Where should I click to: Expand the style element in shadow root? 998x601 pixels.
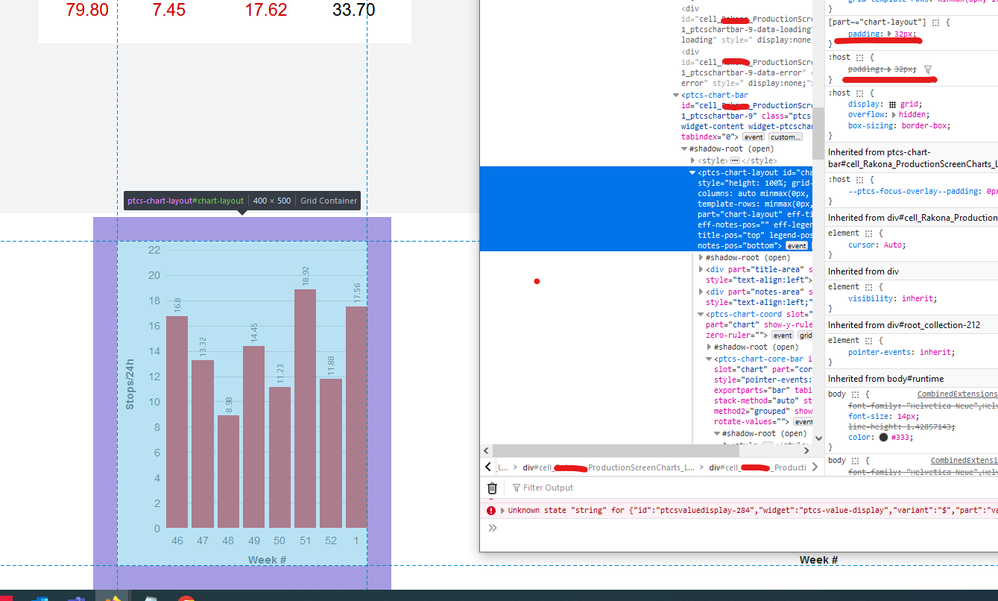[694, 160]
